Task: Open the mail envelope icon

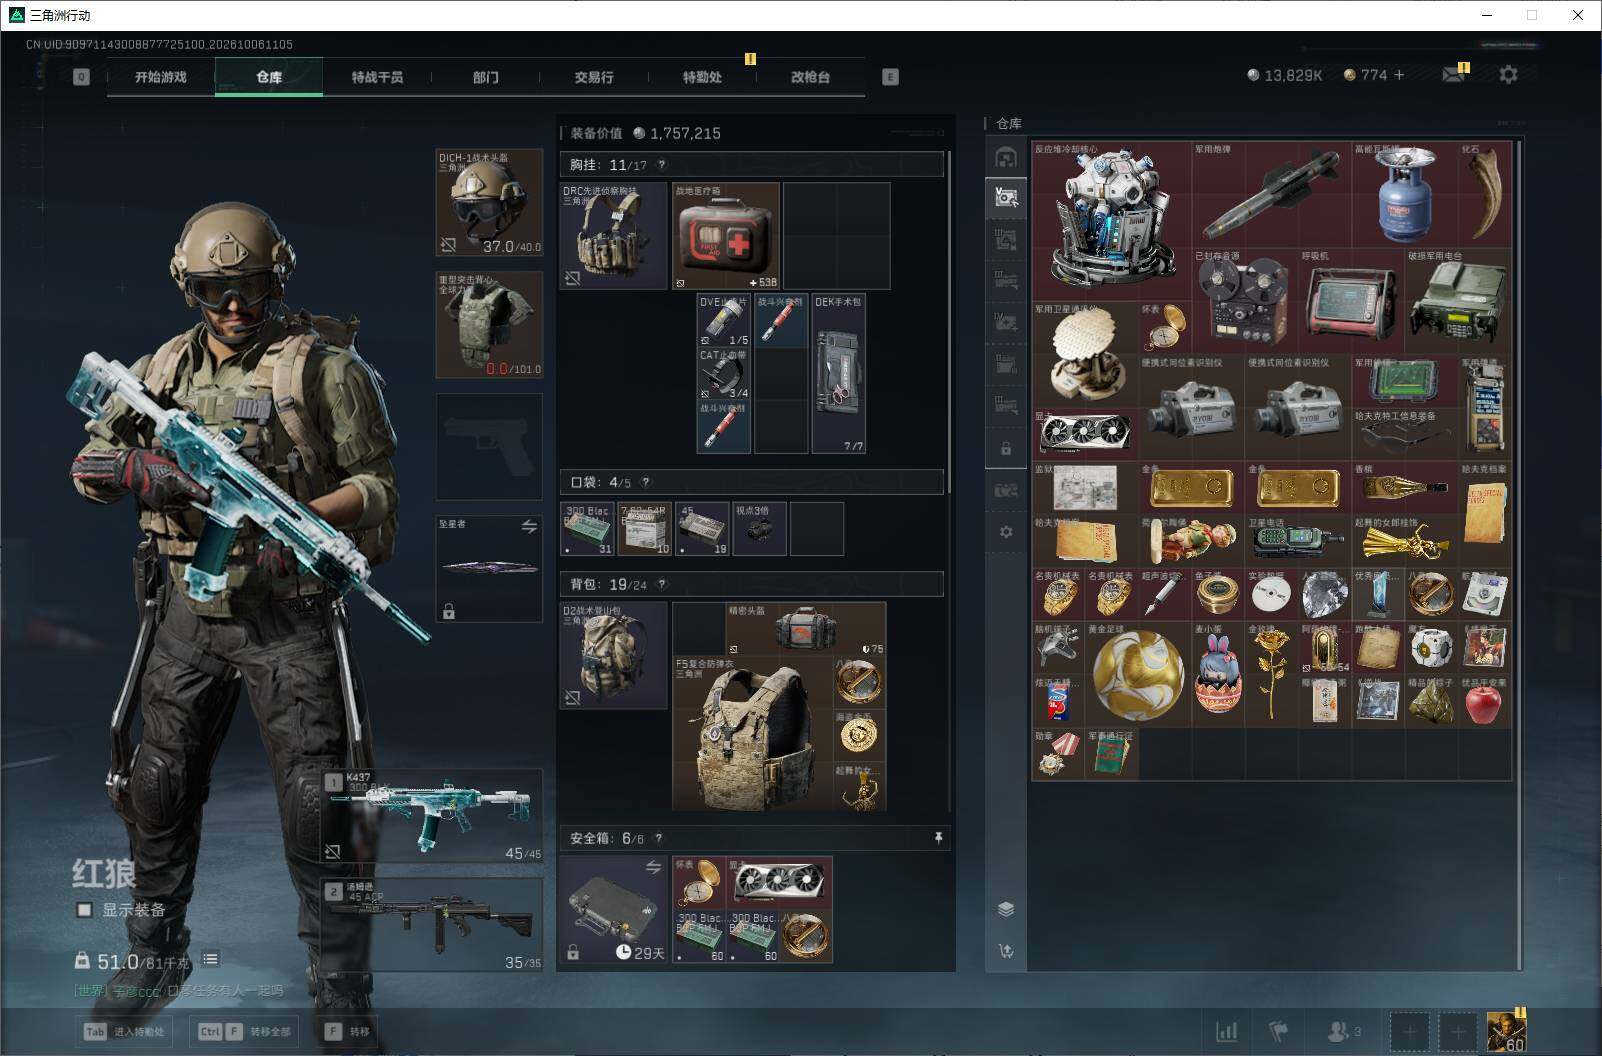Action: pyautogui.click(x=1453, y=75)
